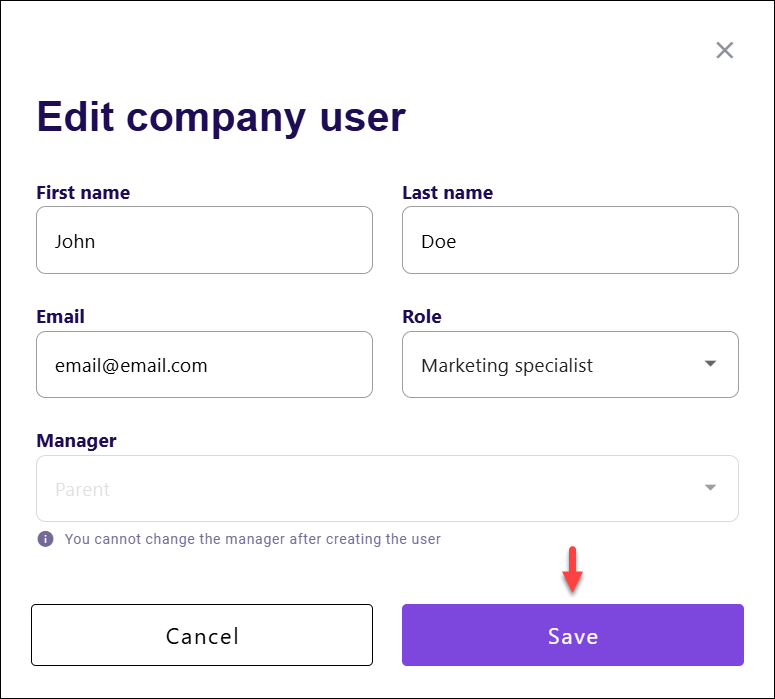Click the info icon beside manager note
This screenshot has height=699, width=775.
point(45,539)
